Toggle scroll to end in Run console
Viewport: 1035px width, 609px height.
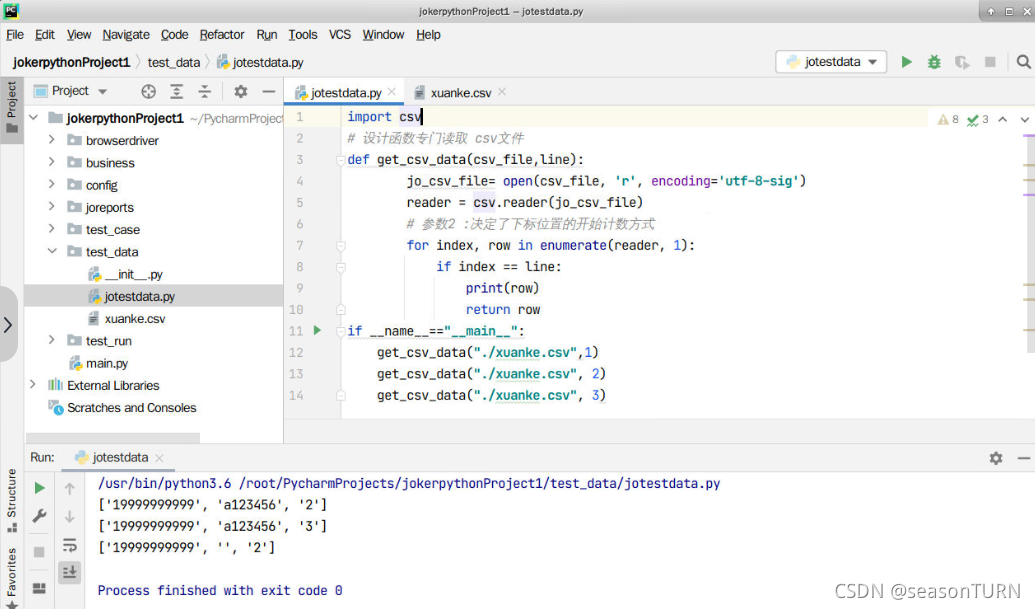pyautogui.click(x=69, y=572)
